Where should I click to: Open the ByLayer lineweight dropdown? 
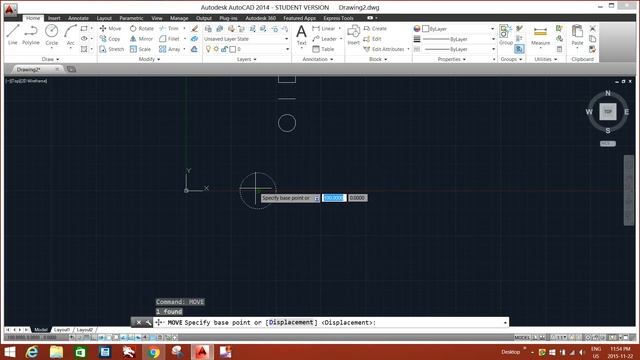pos(492,39)
